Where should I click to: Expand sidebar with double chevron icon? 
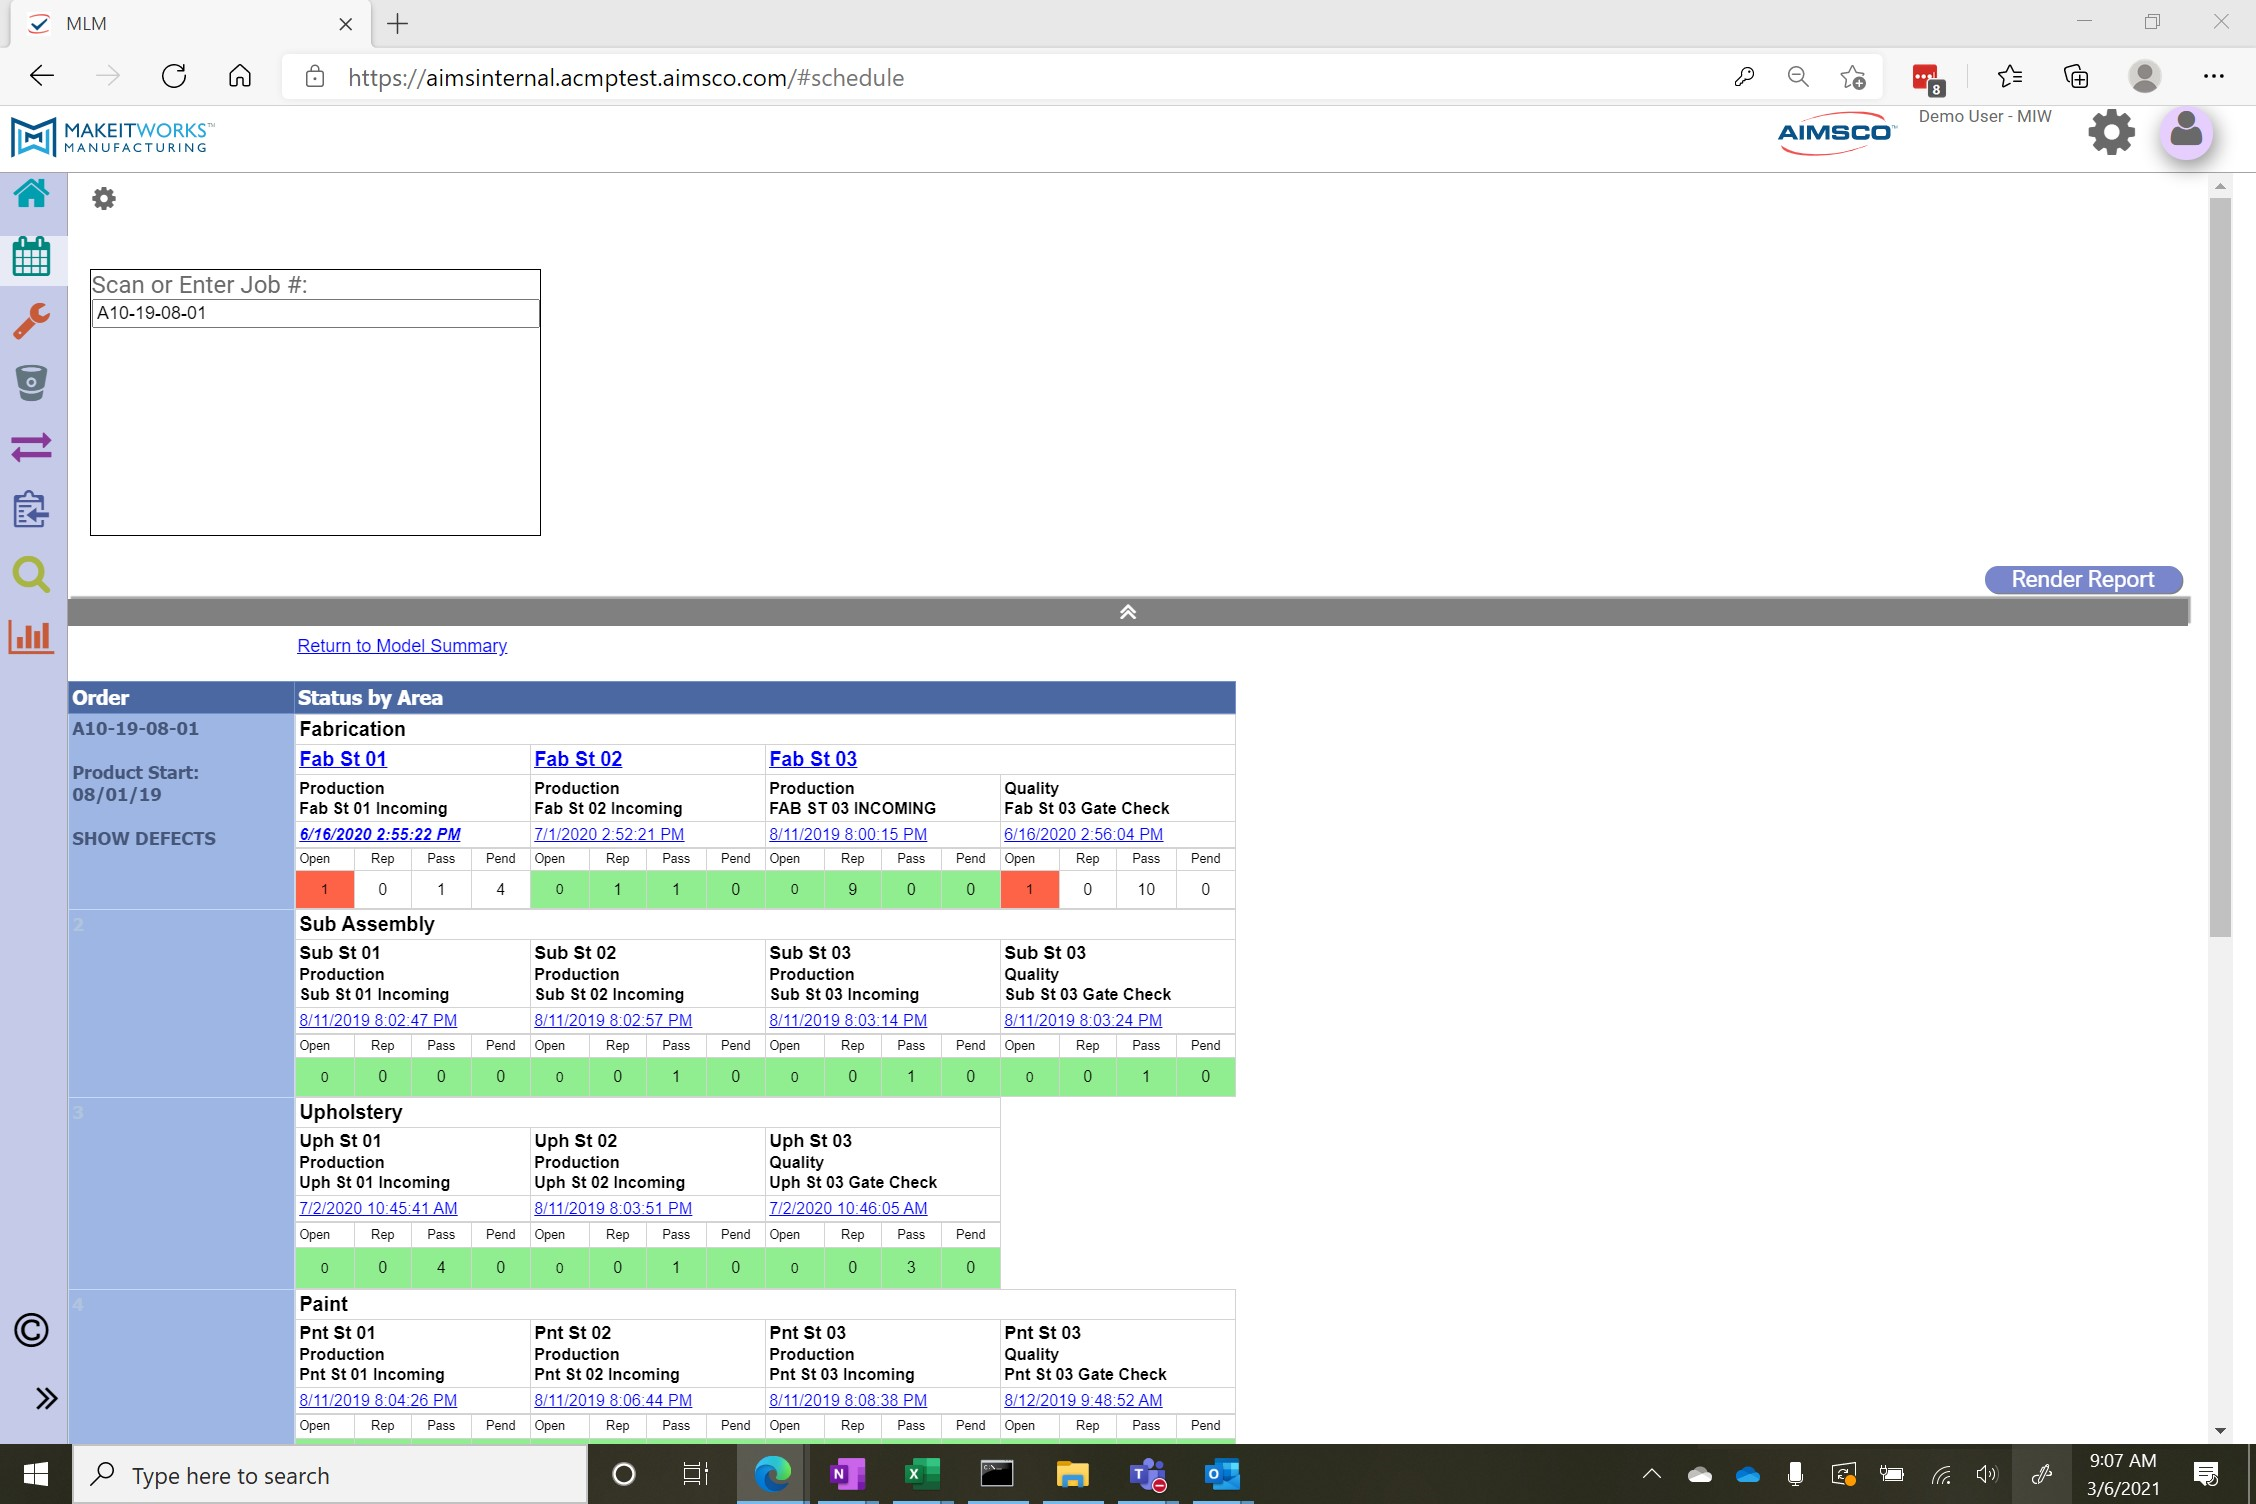[x=46, y=1398]
